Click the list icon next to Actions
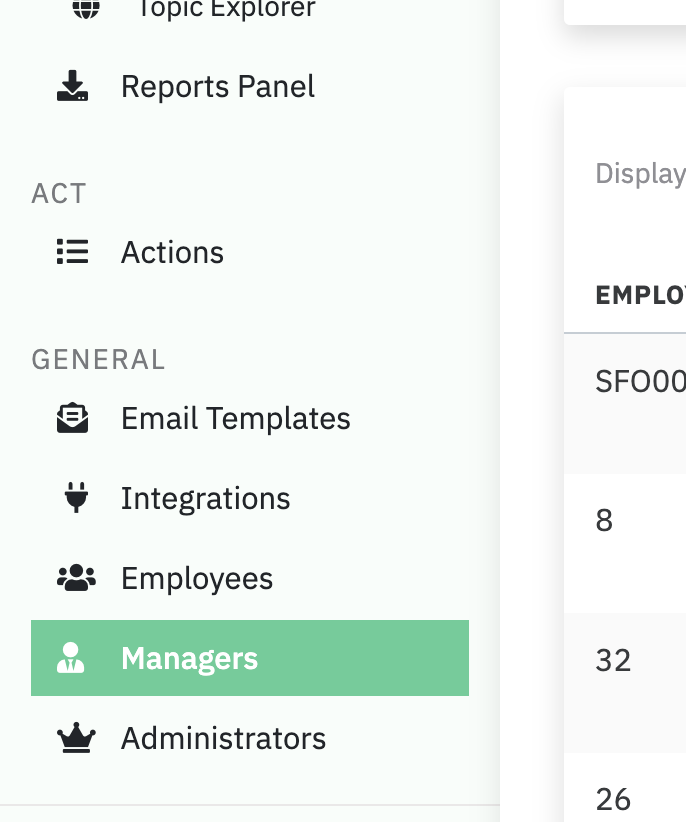 [73, 252]
